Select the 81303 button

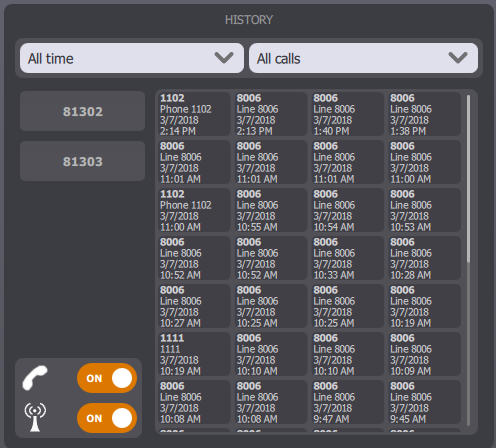pos(82,161)
